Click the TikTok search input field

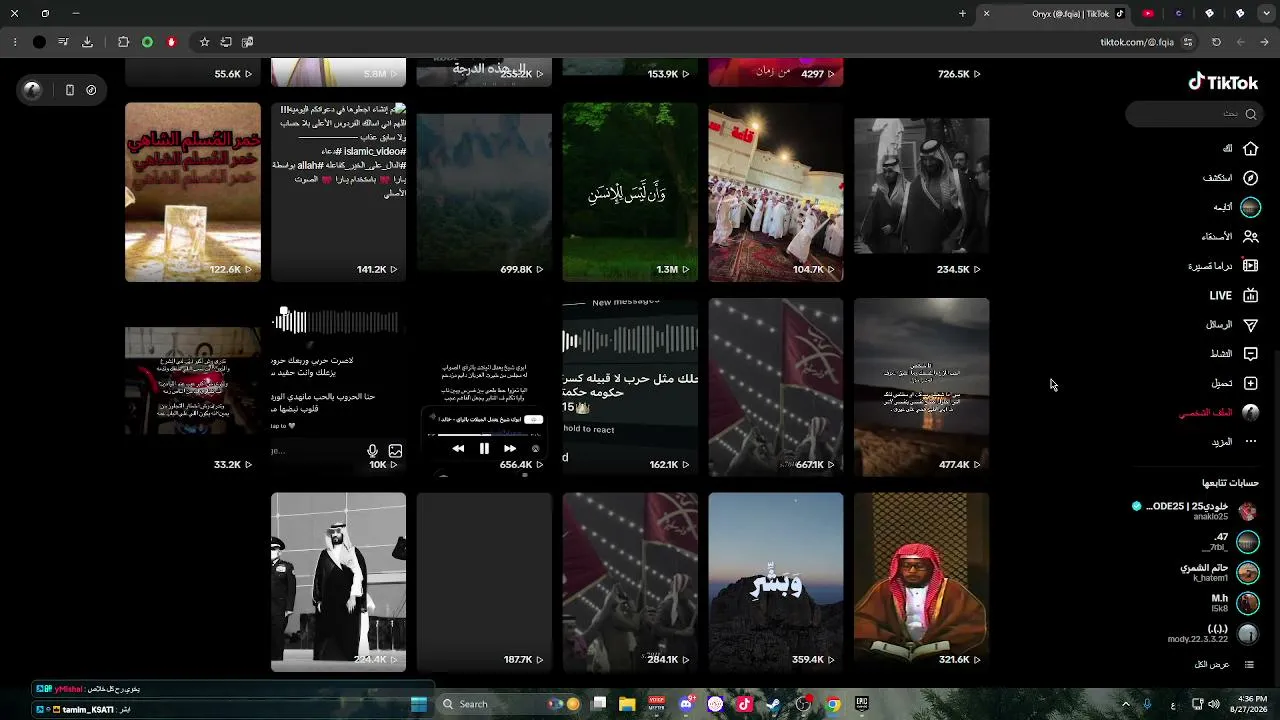point(1193,114)
